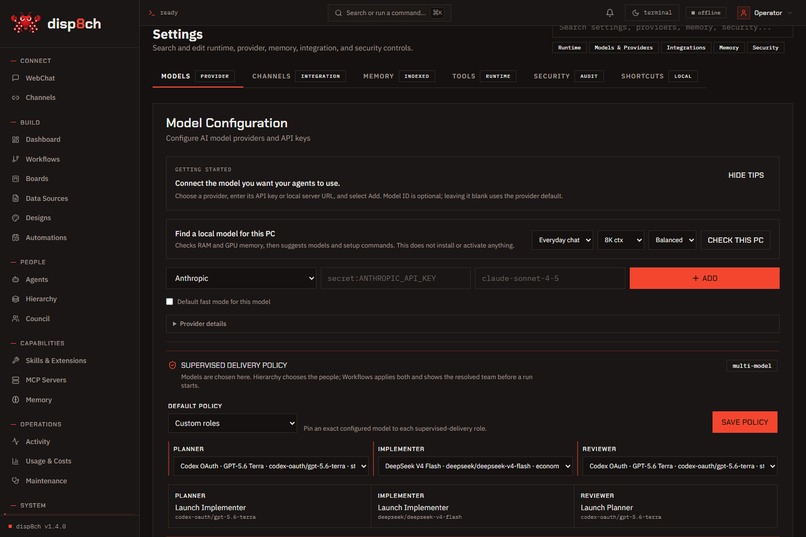The height and width of the screenshot is (537, 806).
Task: Click Launch Planner in Reviewer card
Action: (x=607, y=508)
